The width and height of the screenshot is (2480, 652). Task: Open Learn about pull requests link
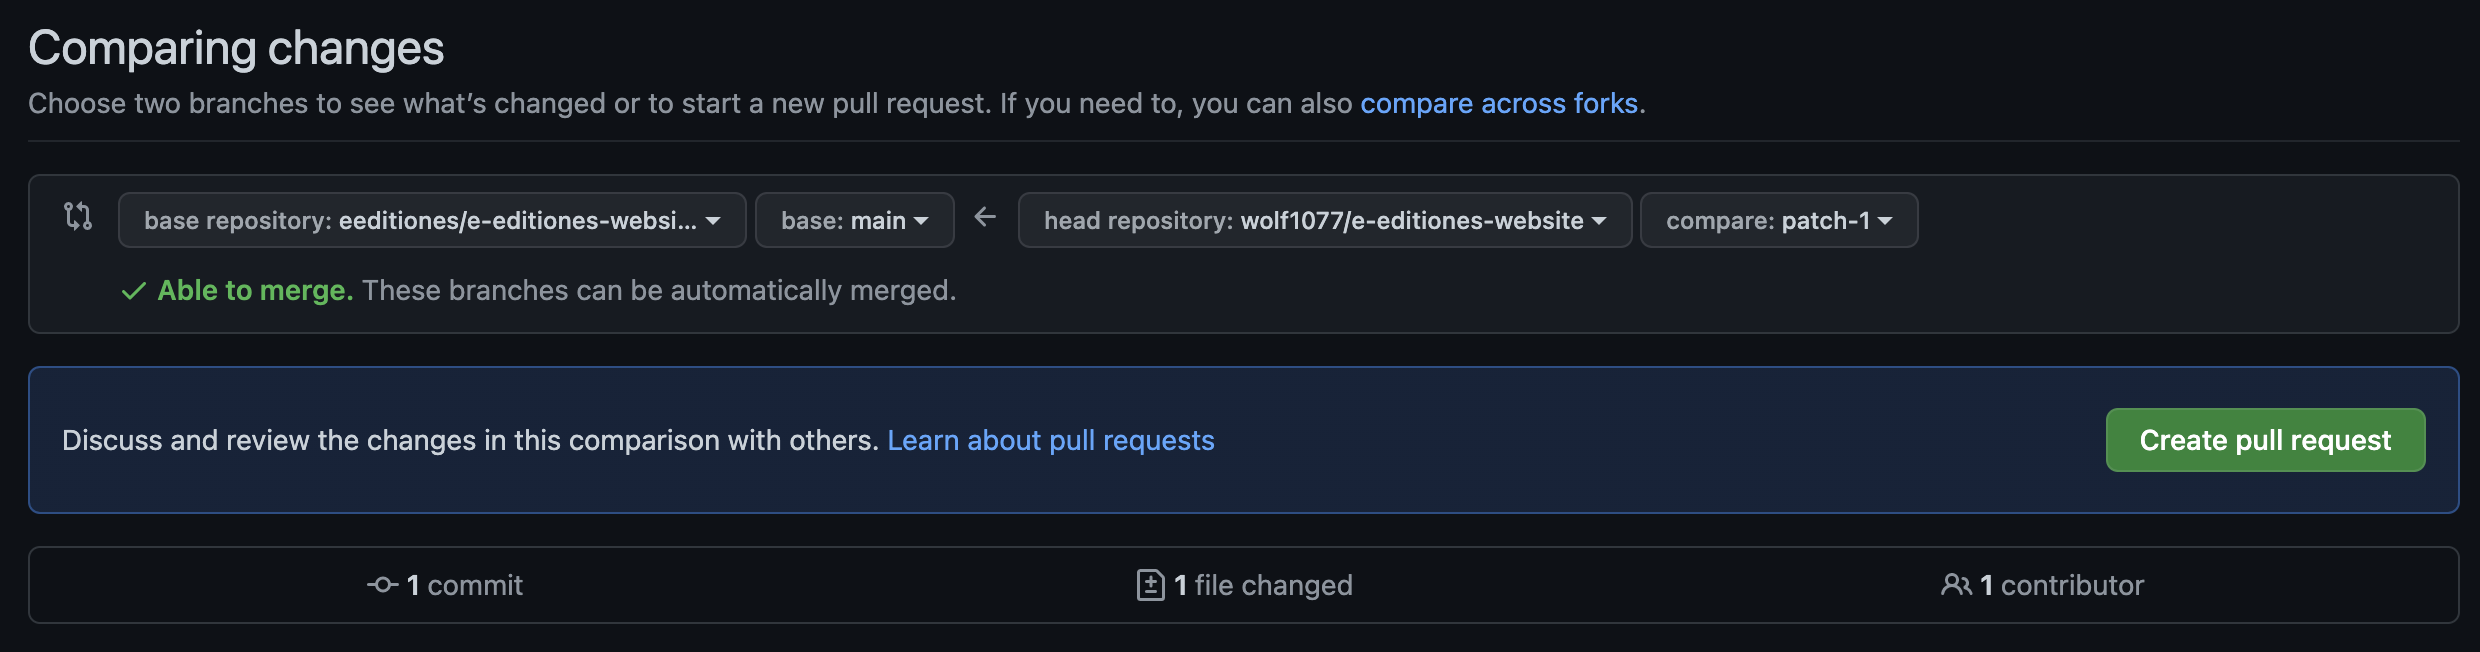(1050, 441)
